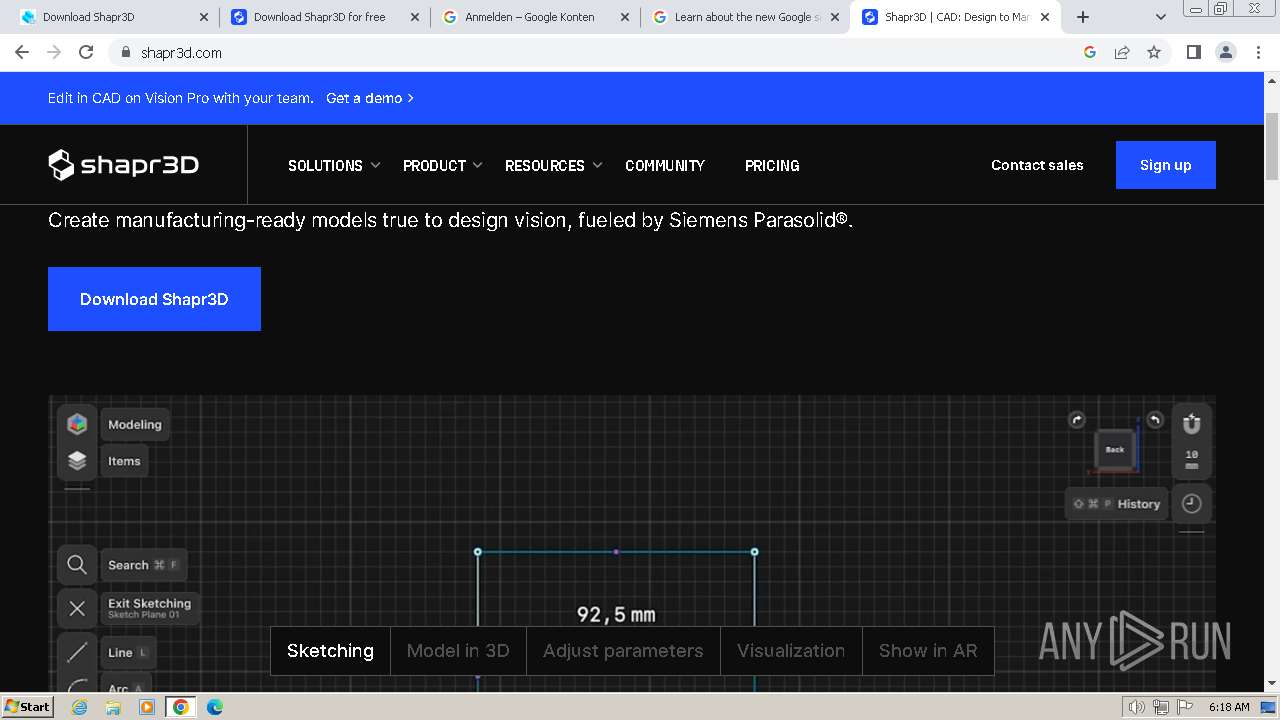Click the share page icon in address bar
Image resolution: width=1280 pixels, height=720 pixels.
1122,52
